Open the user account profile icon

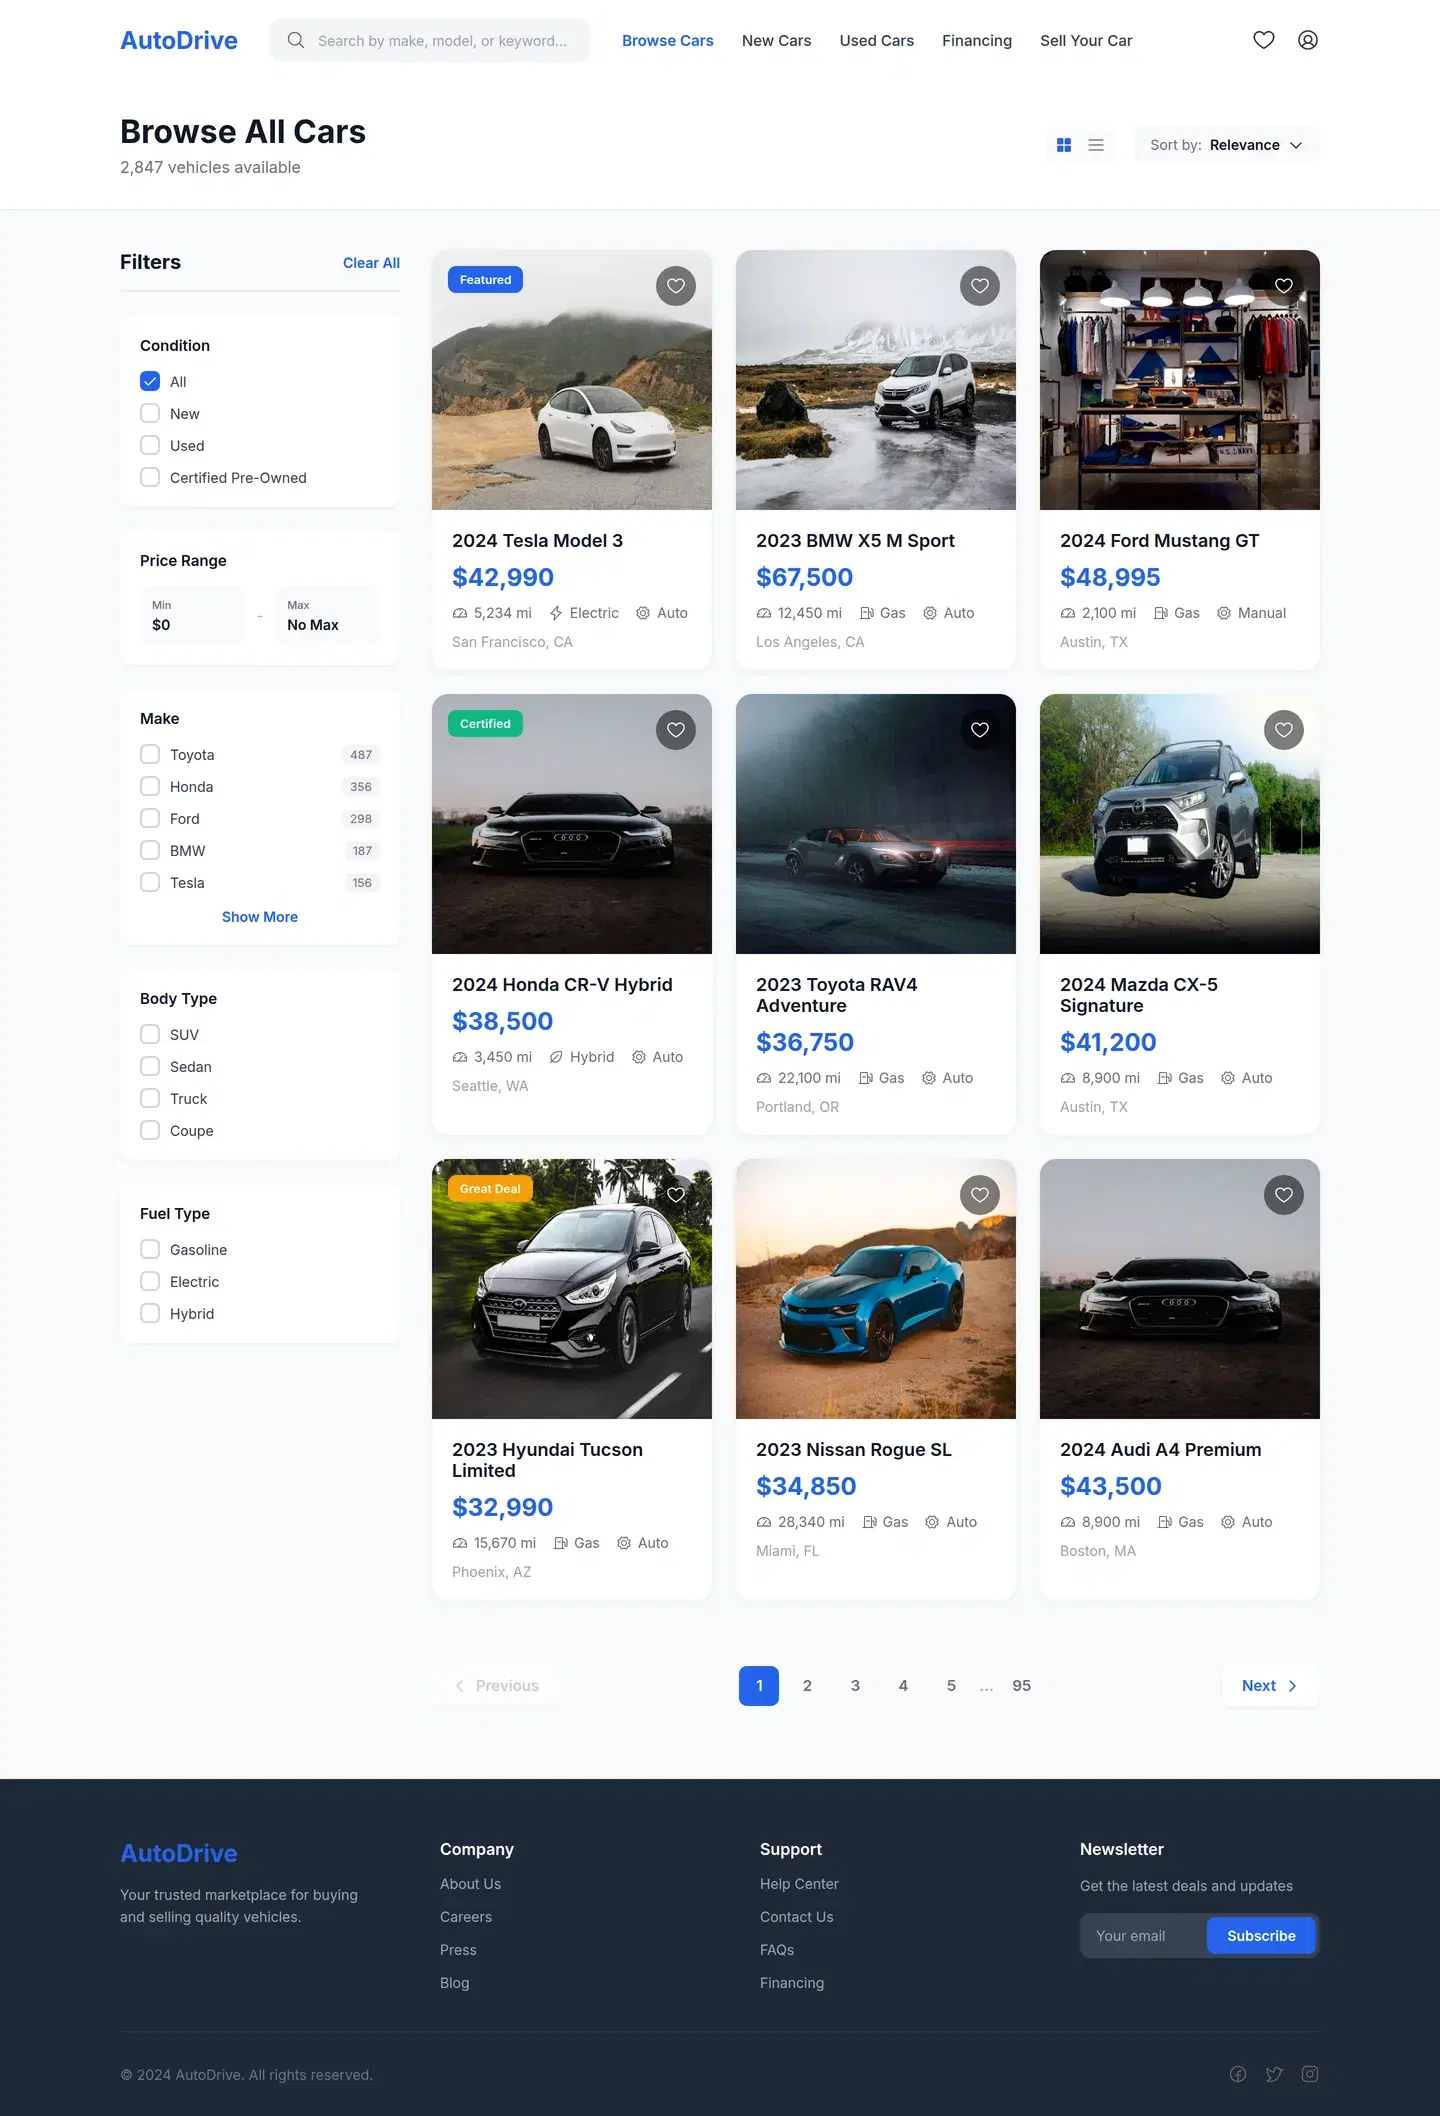(x=1308, y=40)
